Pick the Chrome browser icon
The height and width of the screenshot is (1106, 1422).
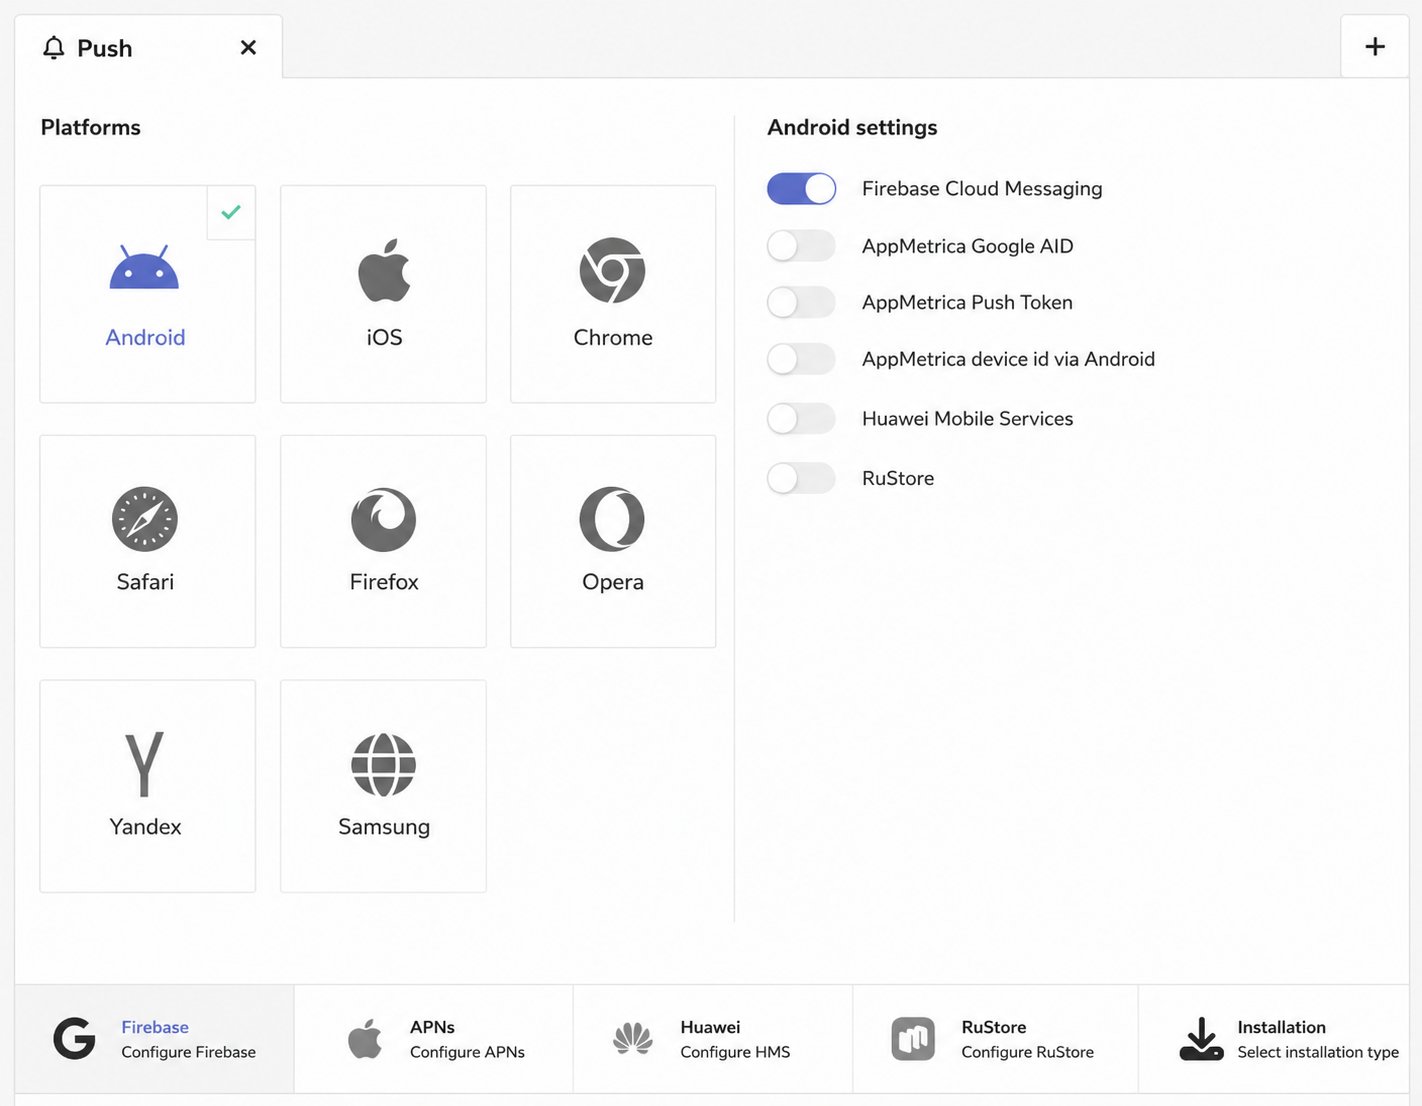click(612, 270)
